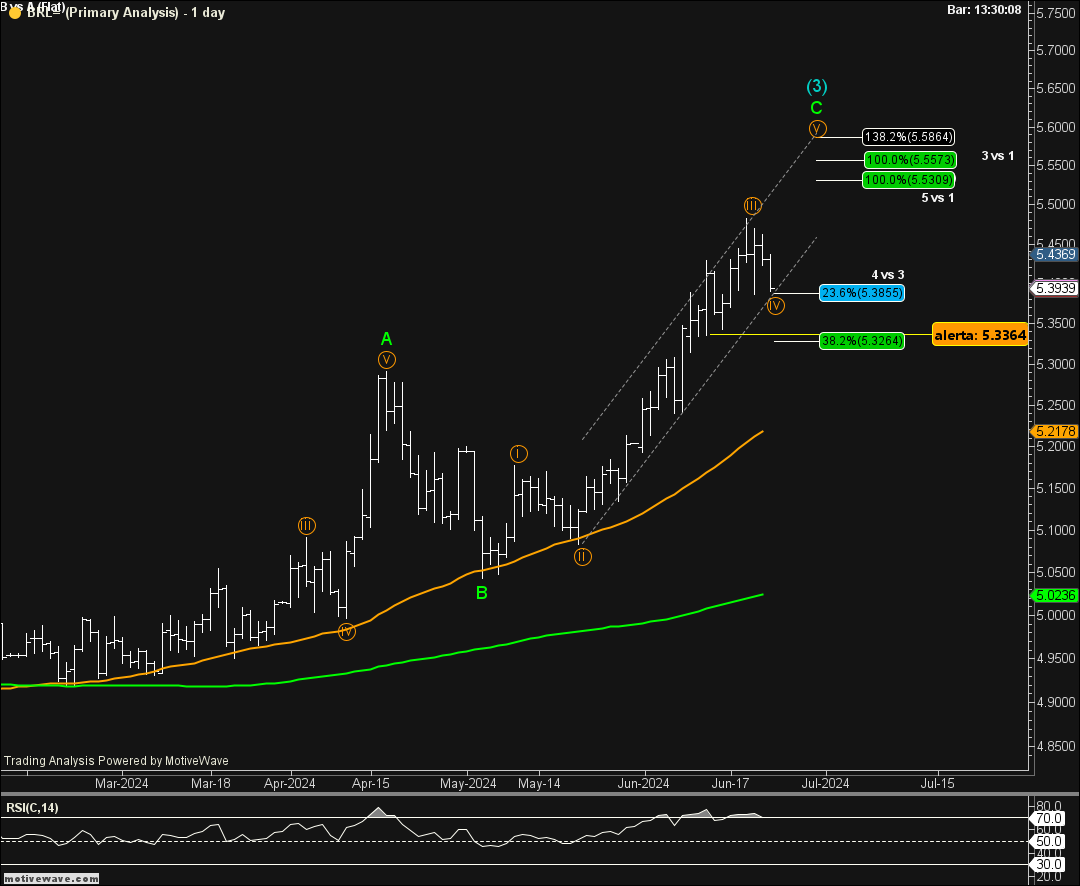This screenshot has height=886, width=1080.
Task: Click the '4 vs 3' ratio text
Action: pyautogui.click(x=887, y=275)
